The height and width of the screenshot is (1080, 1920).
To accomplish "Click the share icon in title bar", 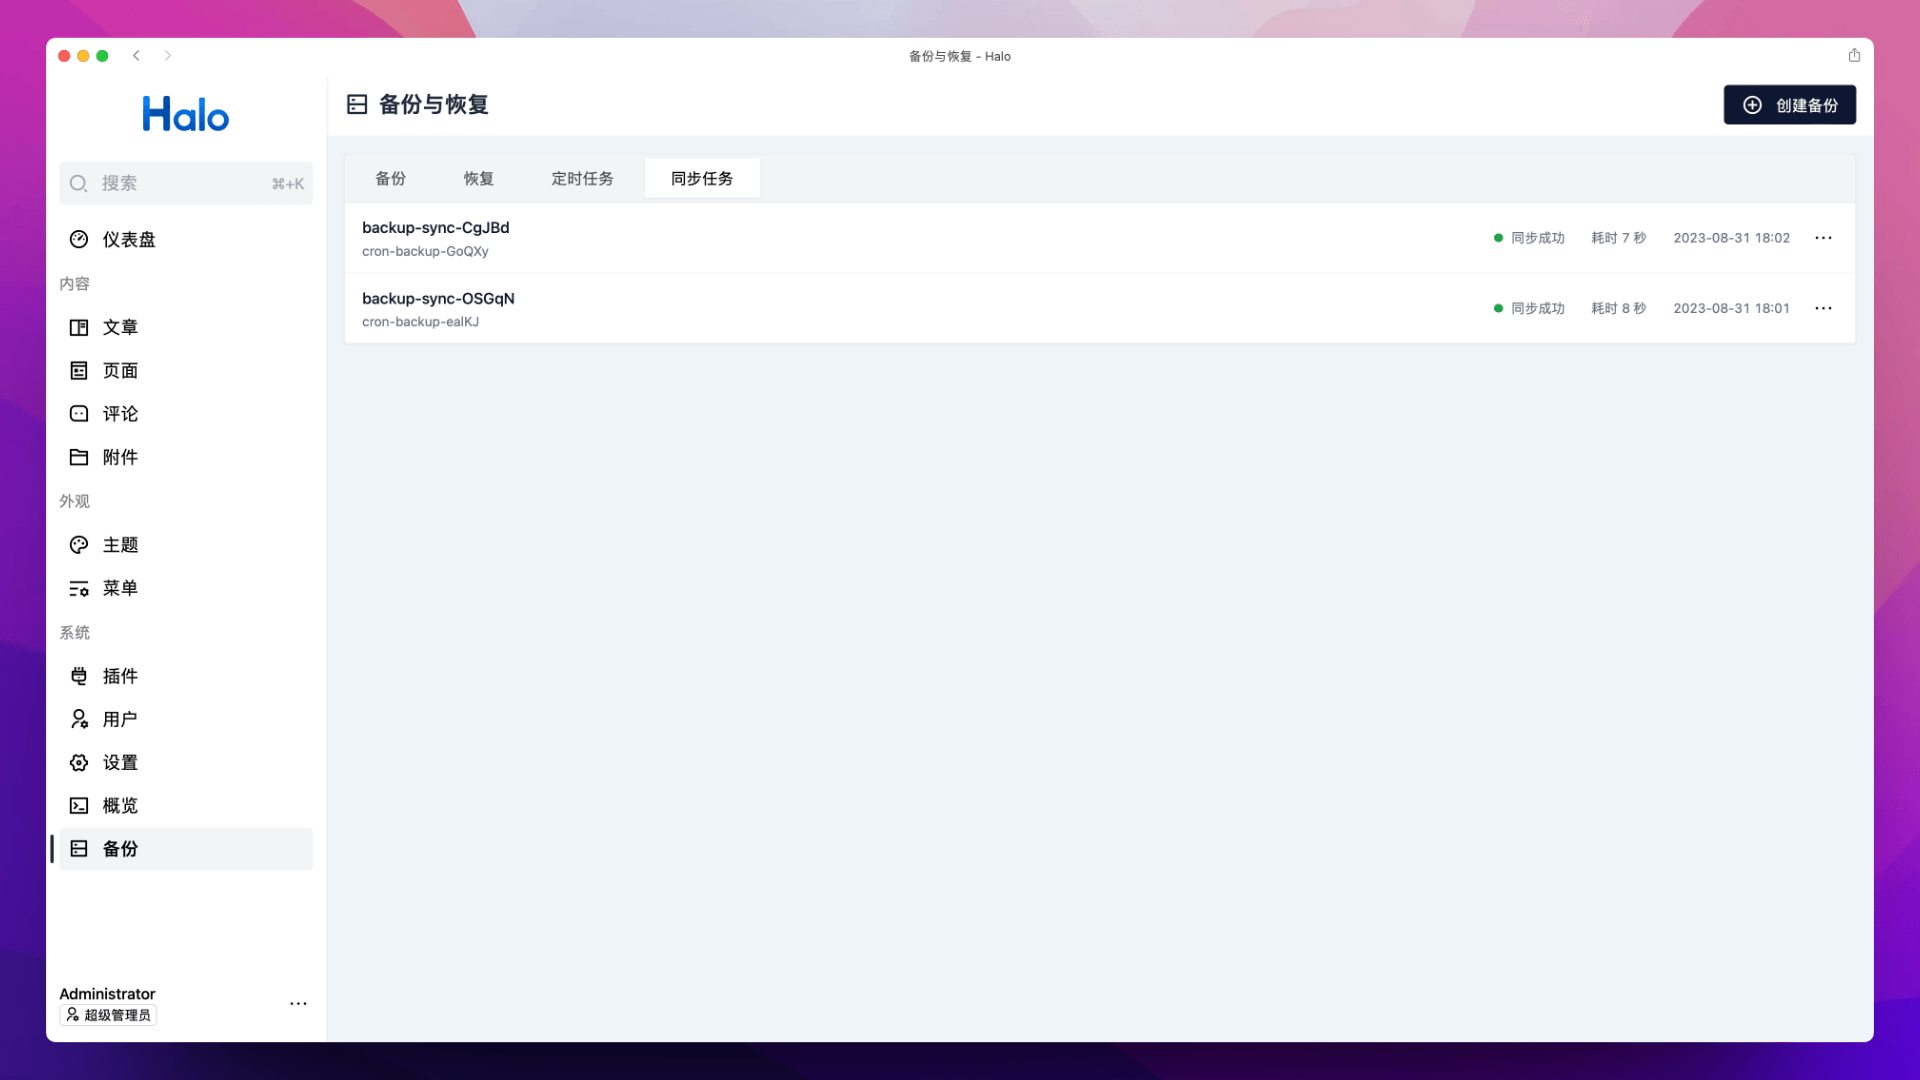I will [x=1854, y=55].
